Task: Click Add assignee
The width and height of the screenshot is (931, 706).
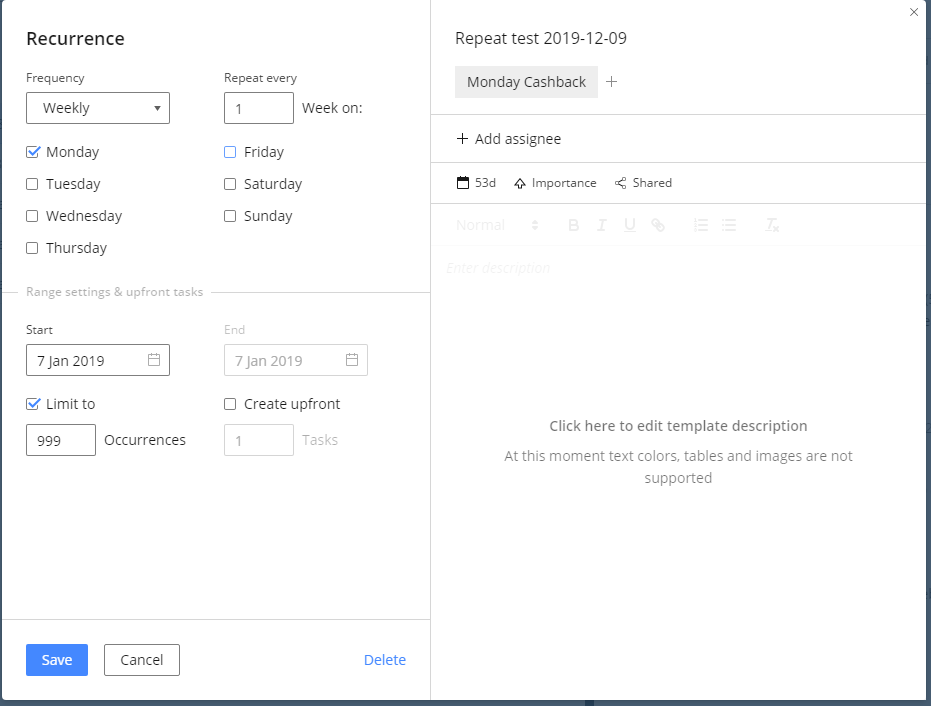Action: 509,139
